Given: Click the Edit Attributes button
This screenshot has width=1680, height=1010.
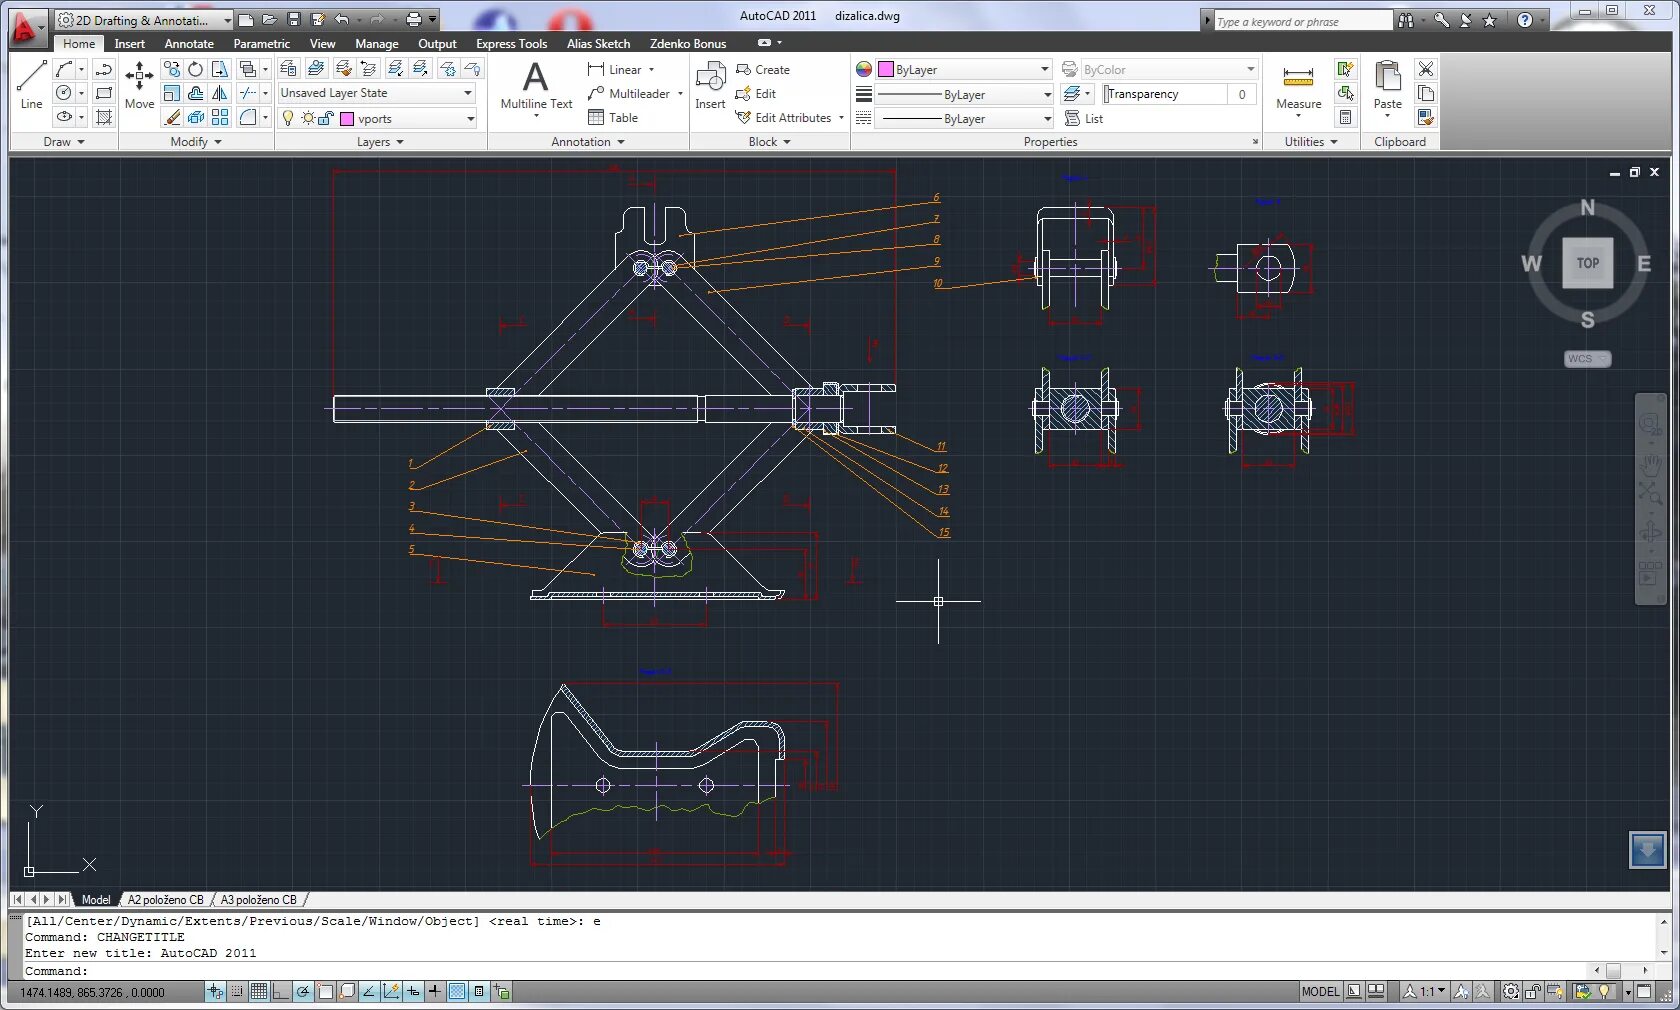Looking at the screenshot, I should [x=790, y=118].
